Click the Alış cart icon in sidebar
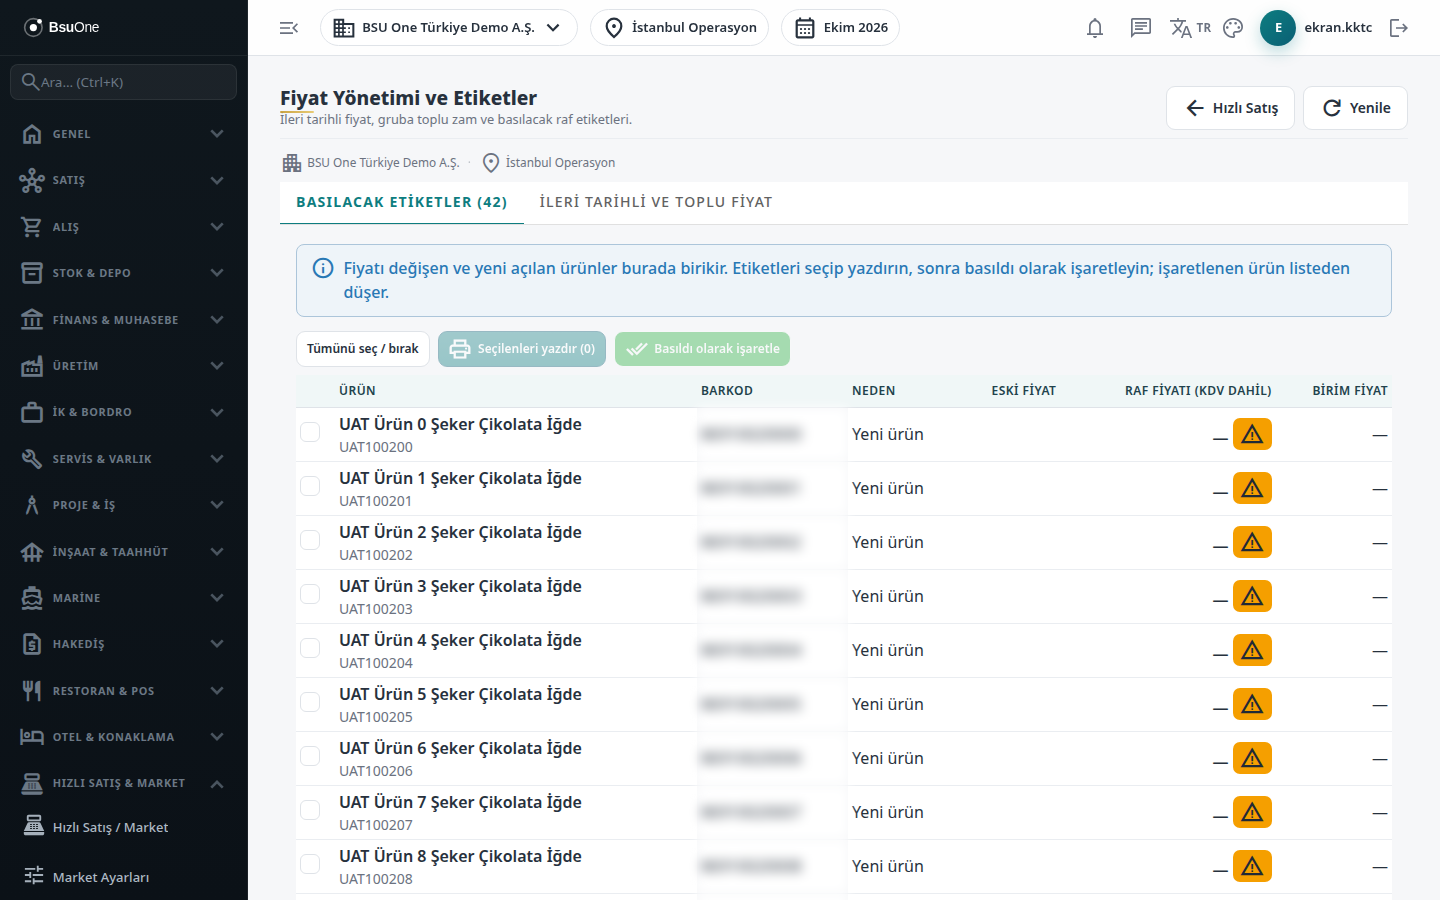The width and height of the screenshot is (1440, 900). (x=32, y=227)
